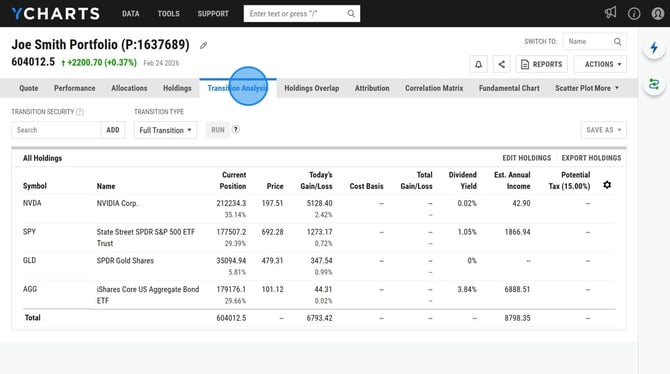Screen dimensions: 670x374
Task: Open the SUPPORT menu
Action: [213, 14]
